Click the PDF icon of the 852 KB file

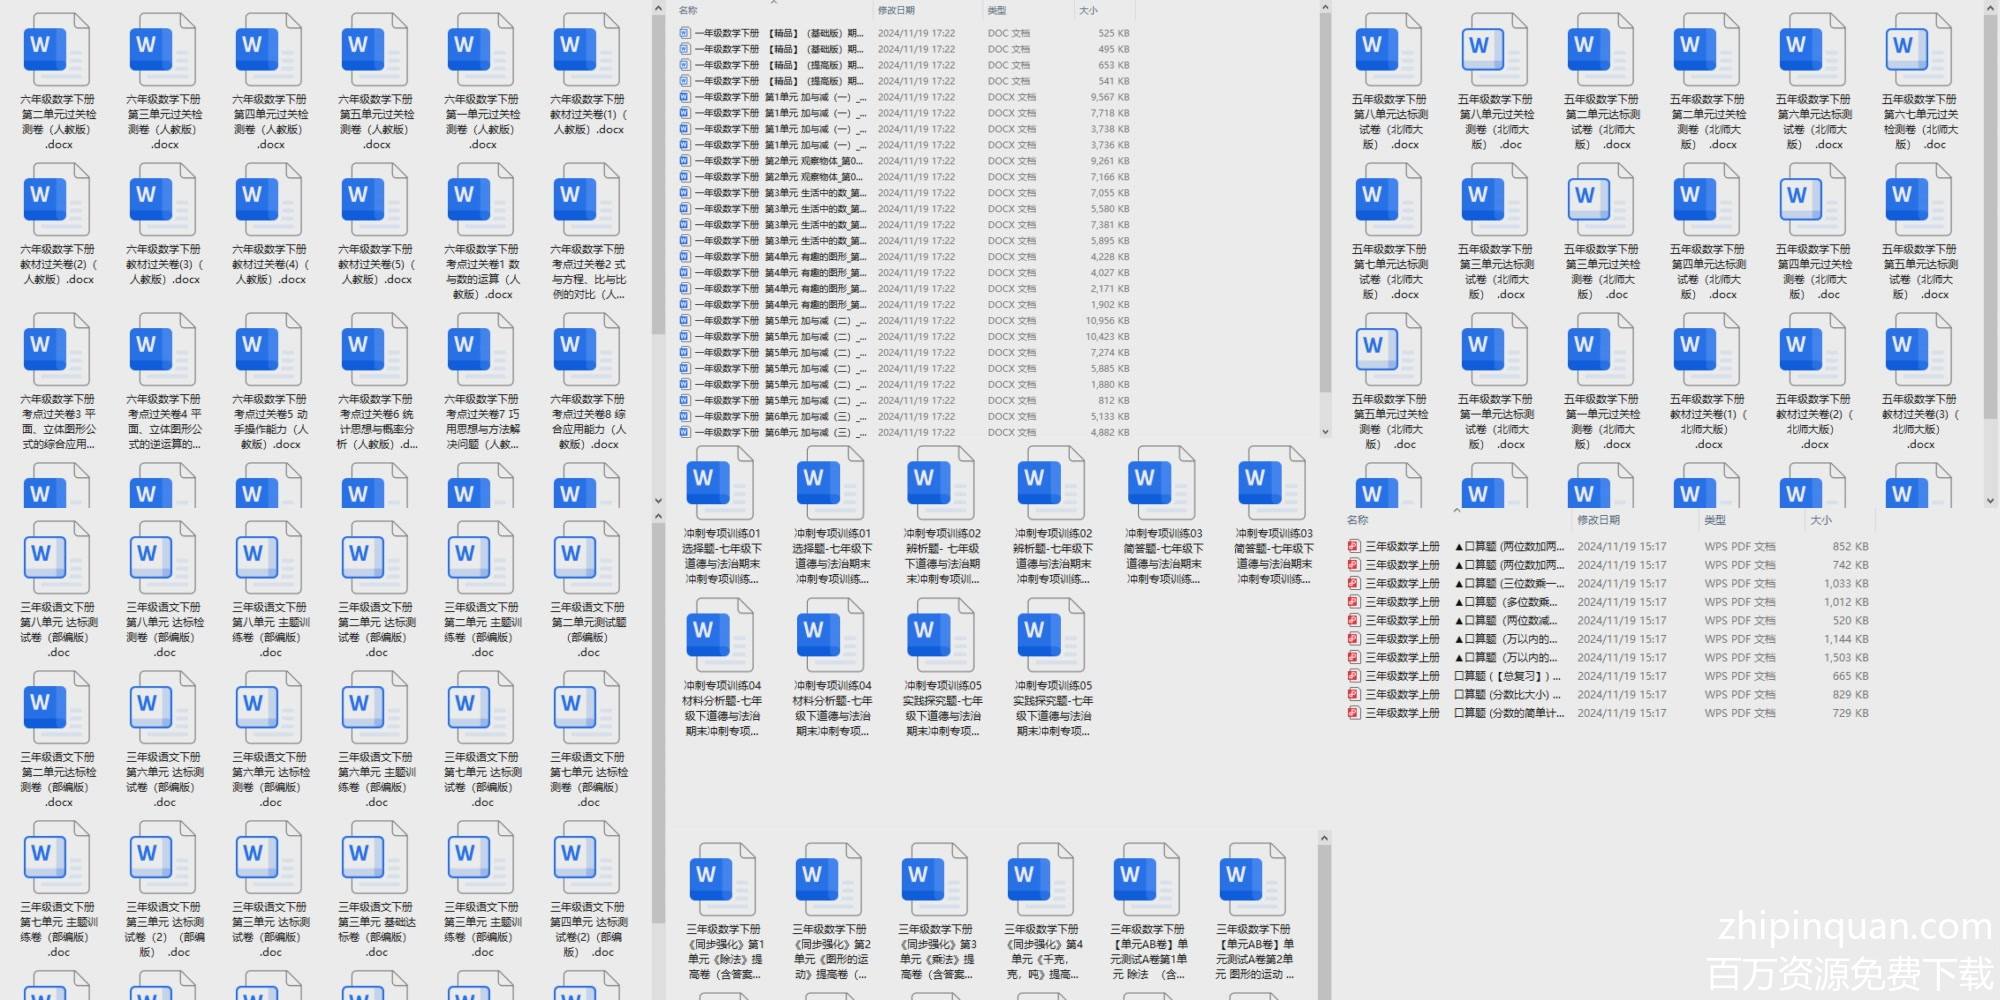click(x=1354, y=547)
